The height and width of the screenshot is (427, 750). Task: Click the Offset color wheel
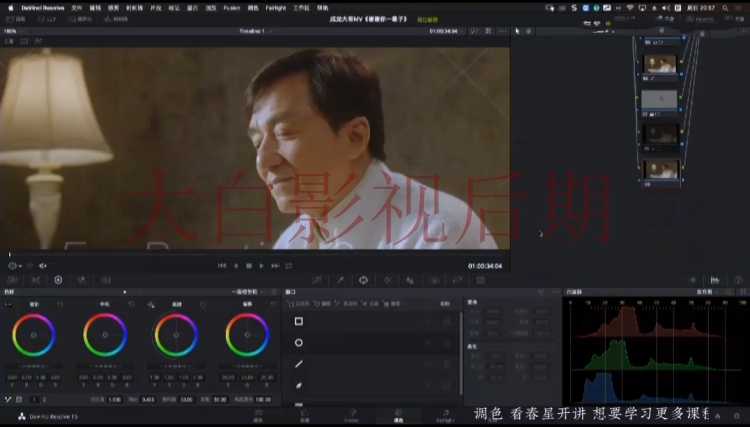(x=247, y=335)
